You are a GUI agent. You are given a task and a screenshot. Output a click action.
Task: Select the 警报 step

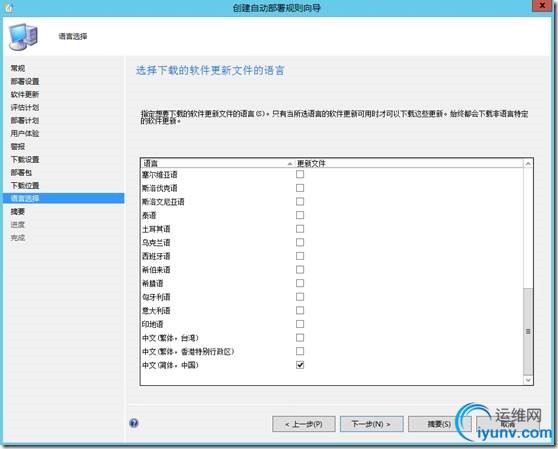point(17,146)
